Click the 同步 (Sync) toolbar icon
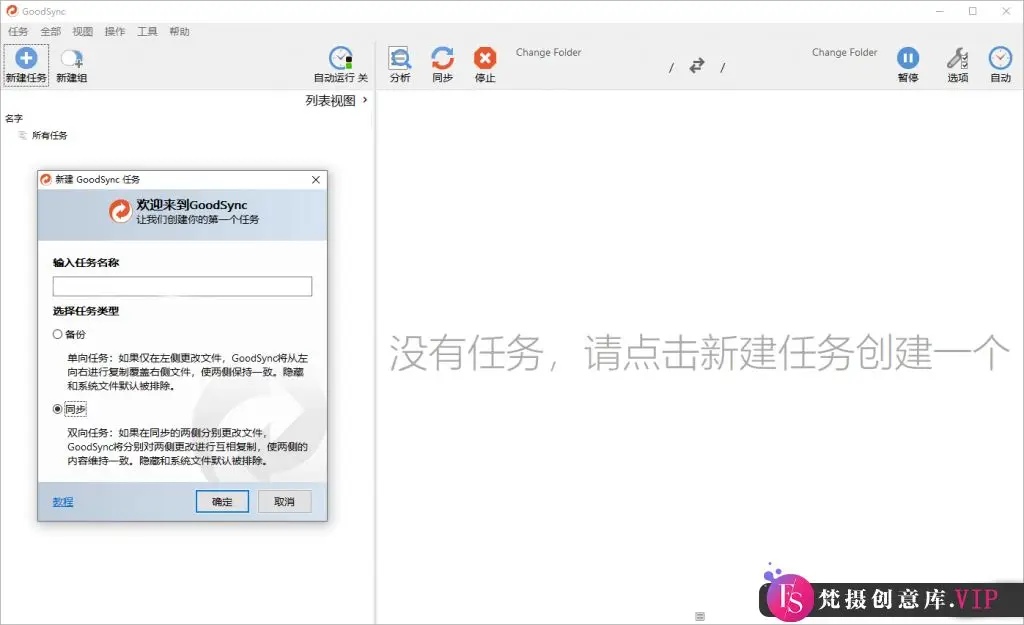 pos(442,58)
